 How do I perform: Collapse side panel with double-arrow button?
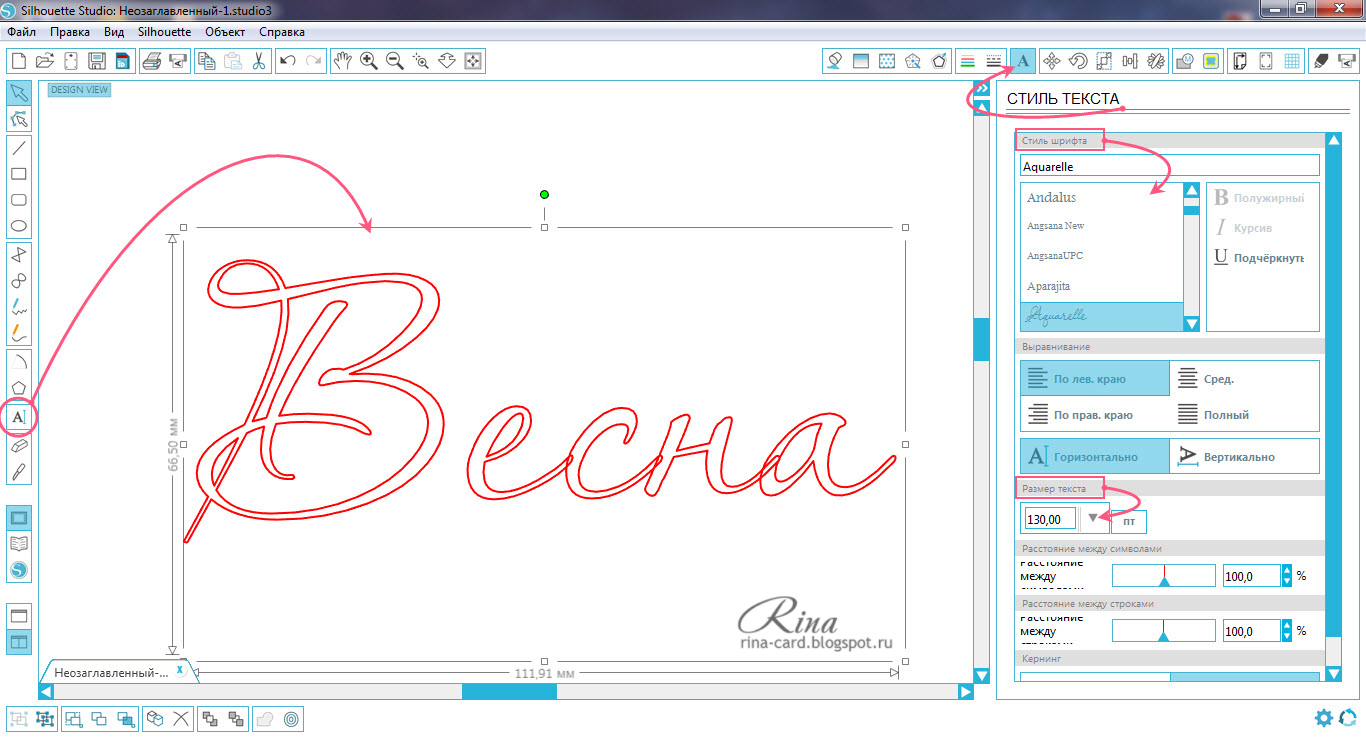pyautogui.click(x=981, y=88)
